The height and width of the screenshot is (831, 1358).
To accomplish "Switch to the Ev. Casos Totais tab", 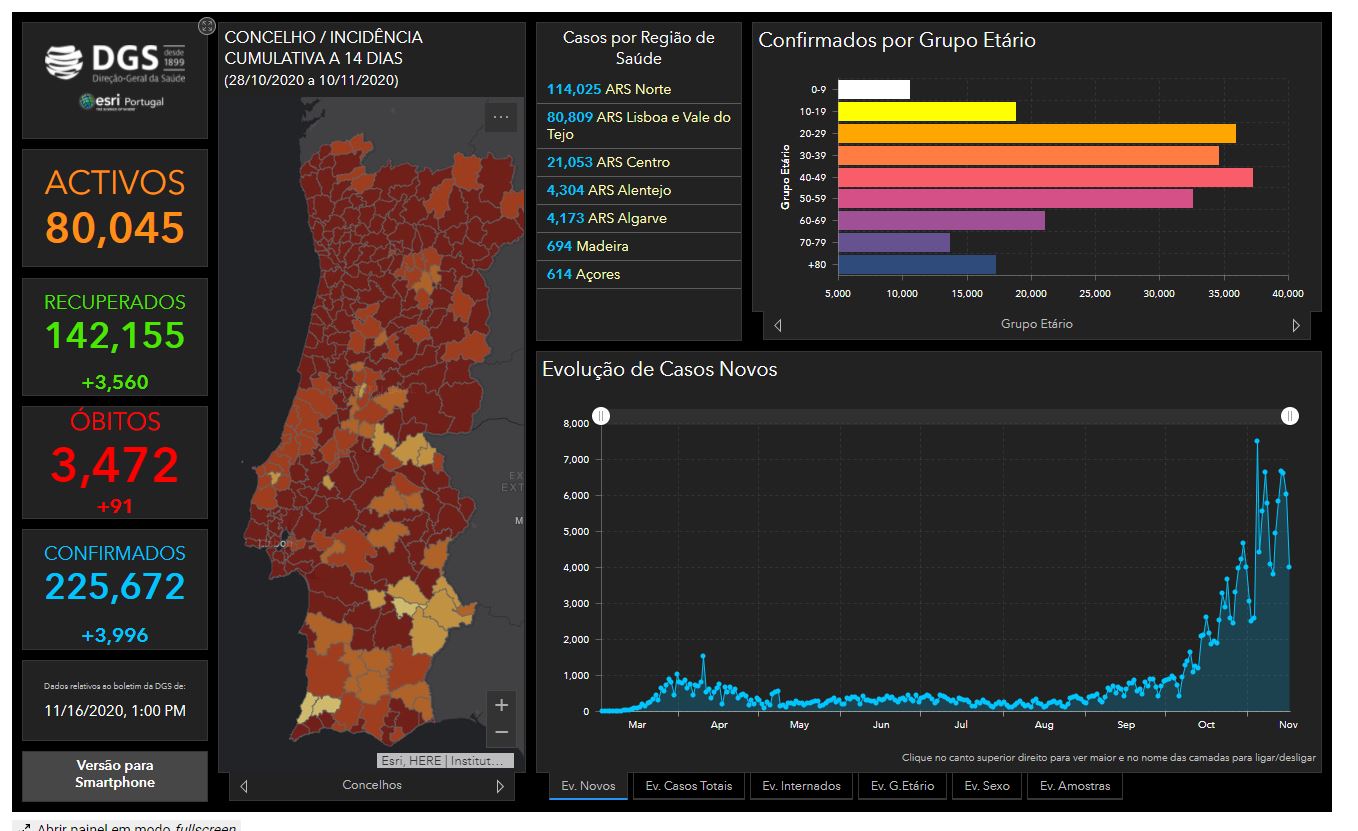I will (688, 786).
